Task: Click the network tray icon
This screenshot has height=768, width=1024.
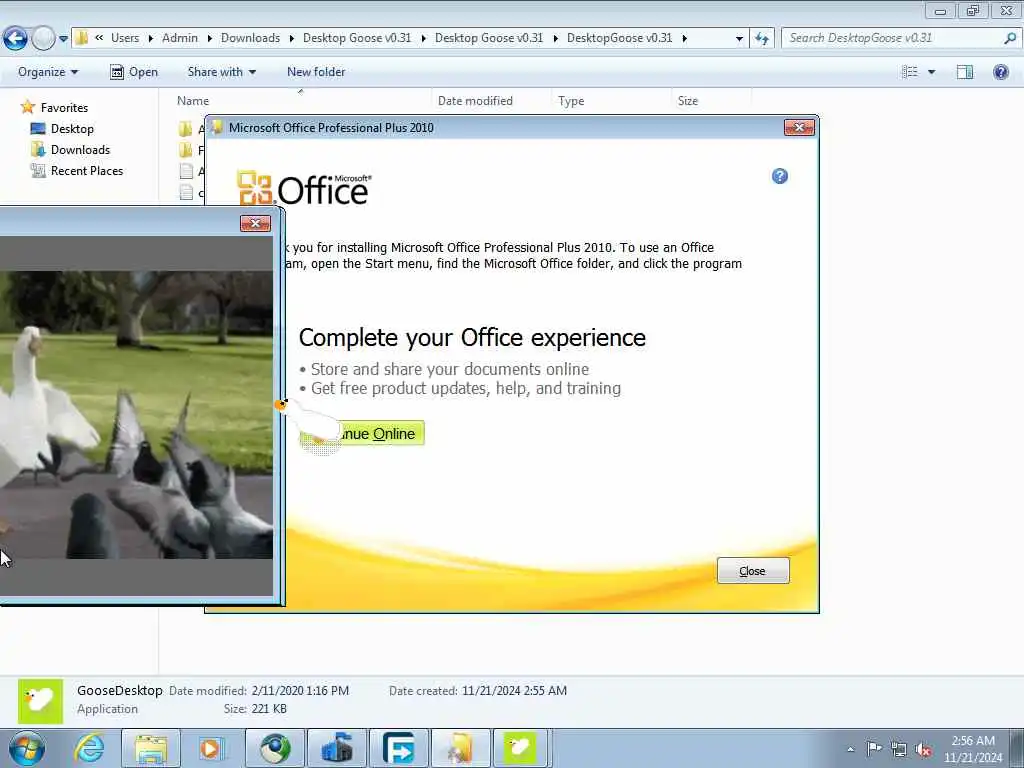Action: [899, 749]
